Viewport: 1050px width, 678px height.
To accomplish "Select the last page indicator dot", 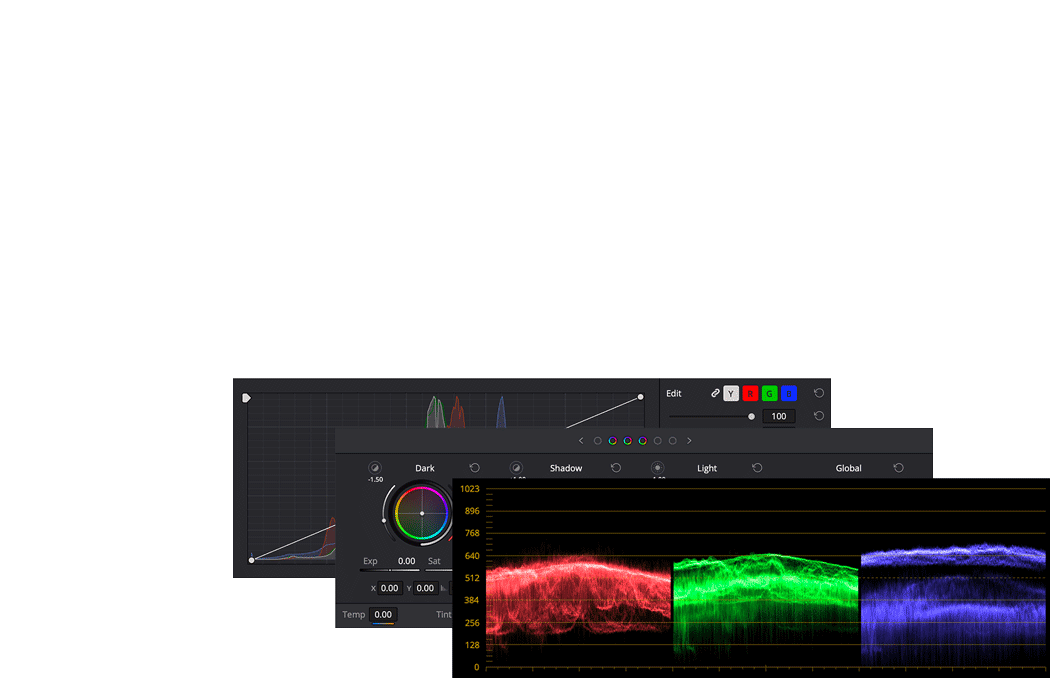I will (673, 441).
